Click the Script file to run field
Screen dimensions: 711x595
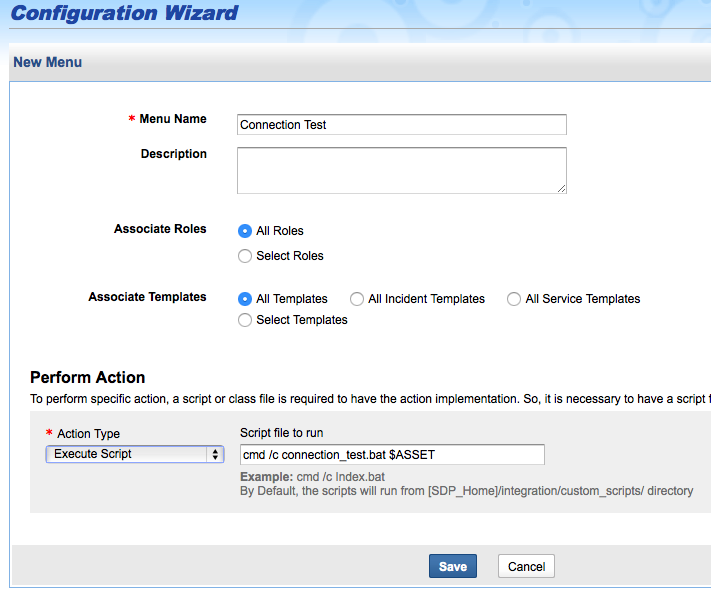point(391,455)
